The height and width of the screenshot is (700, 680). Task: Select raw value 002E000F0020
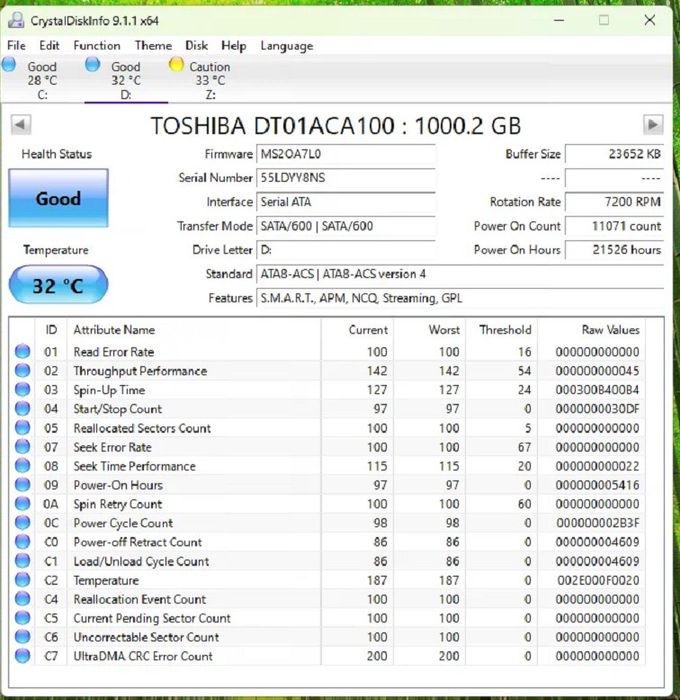(x=598, y=580)
